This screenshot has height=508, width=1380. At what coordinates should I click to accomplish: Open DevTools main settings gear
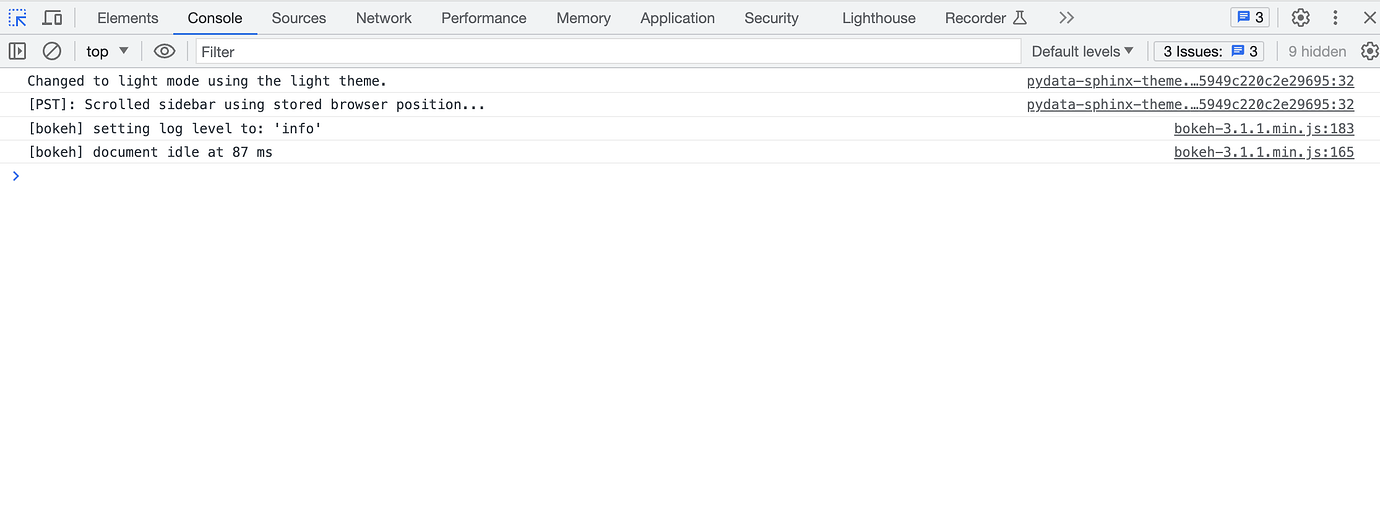click(1300, 18)
